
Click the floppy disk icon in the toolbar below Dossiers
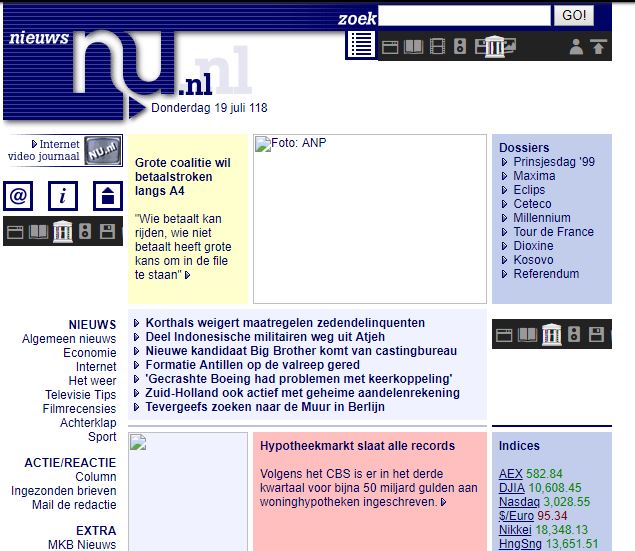pyautogui.click(x=597, y=334)
